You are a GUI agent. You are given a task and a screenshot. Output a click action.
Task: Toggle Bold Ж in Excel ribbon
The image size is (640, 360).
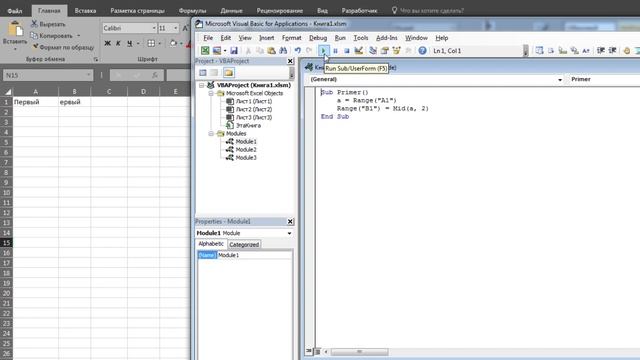tap(107, 43)
